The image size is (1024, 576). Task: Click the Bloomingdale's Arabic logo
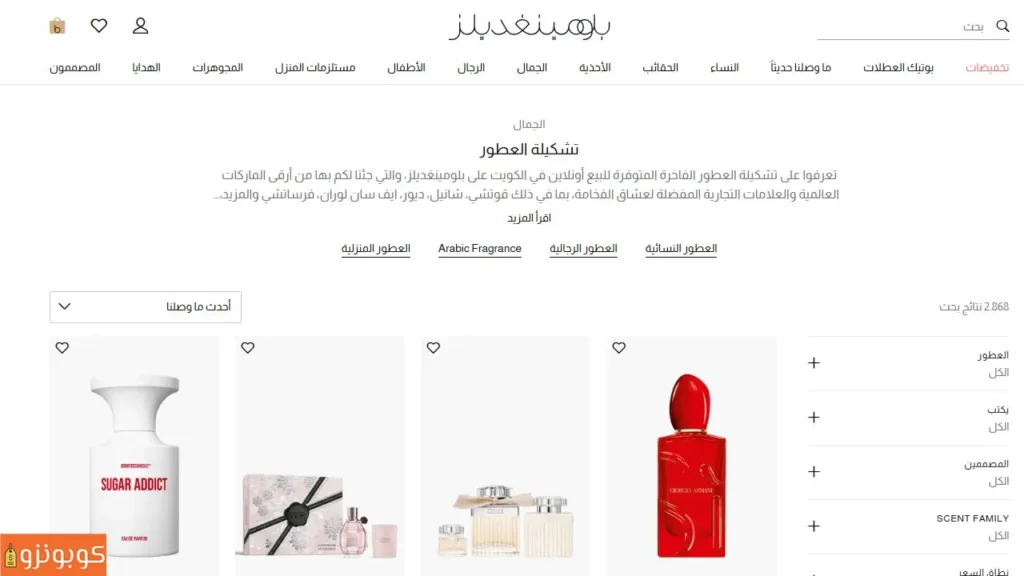click(529, 26)
